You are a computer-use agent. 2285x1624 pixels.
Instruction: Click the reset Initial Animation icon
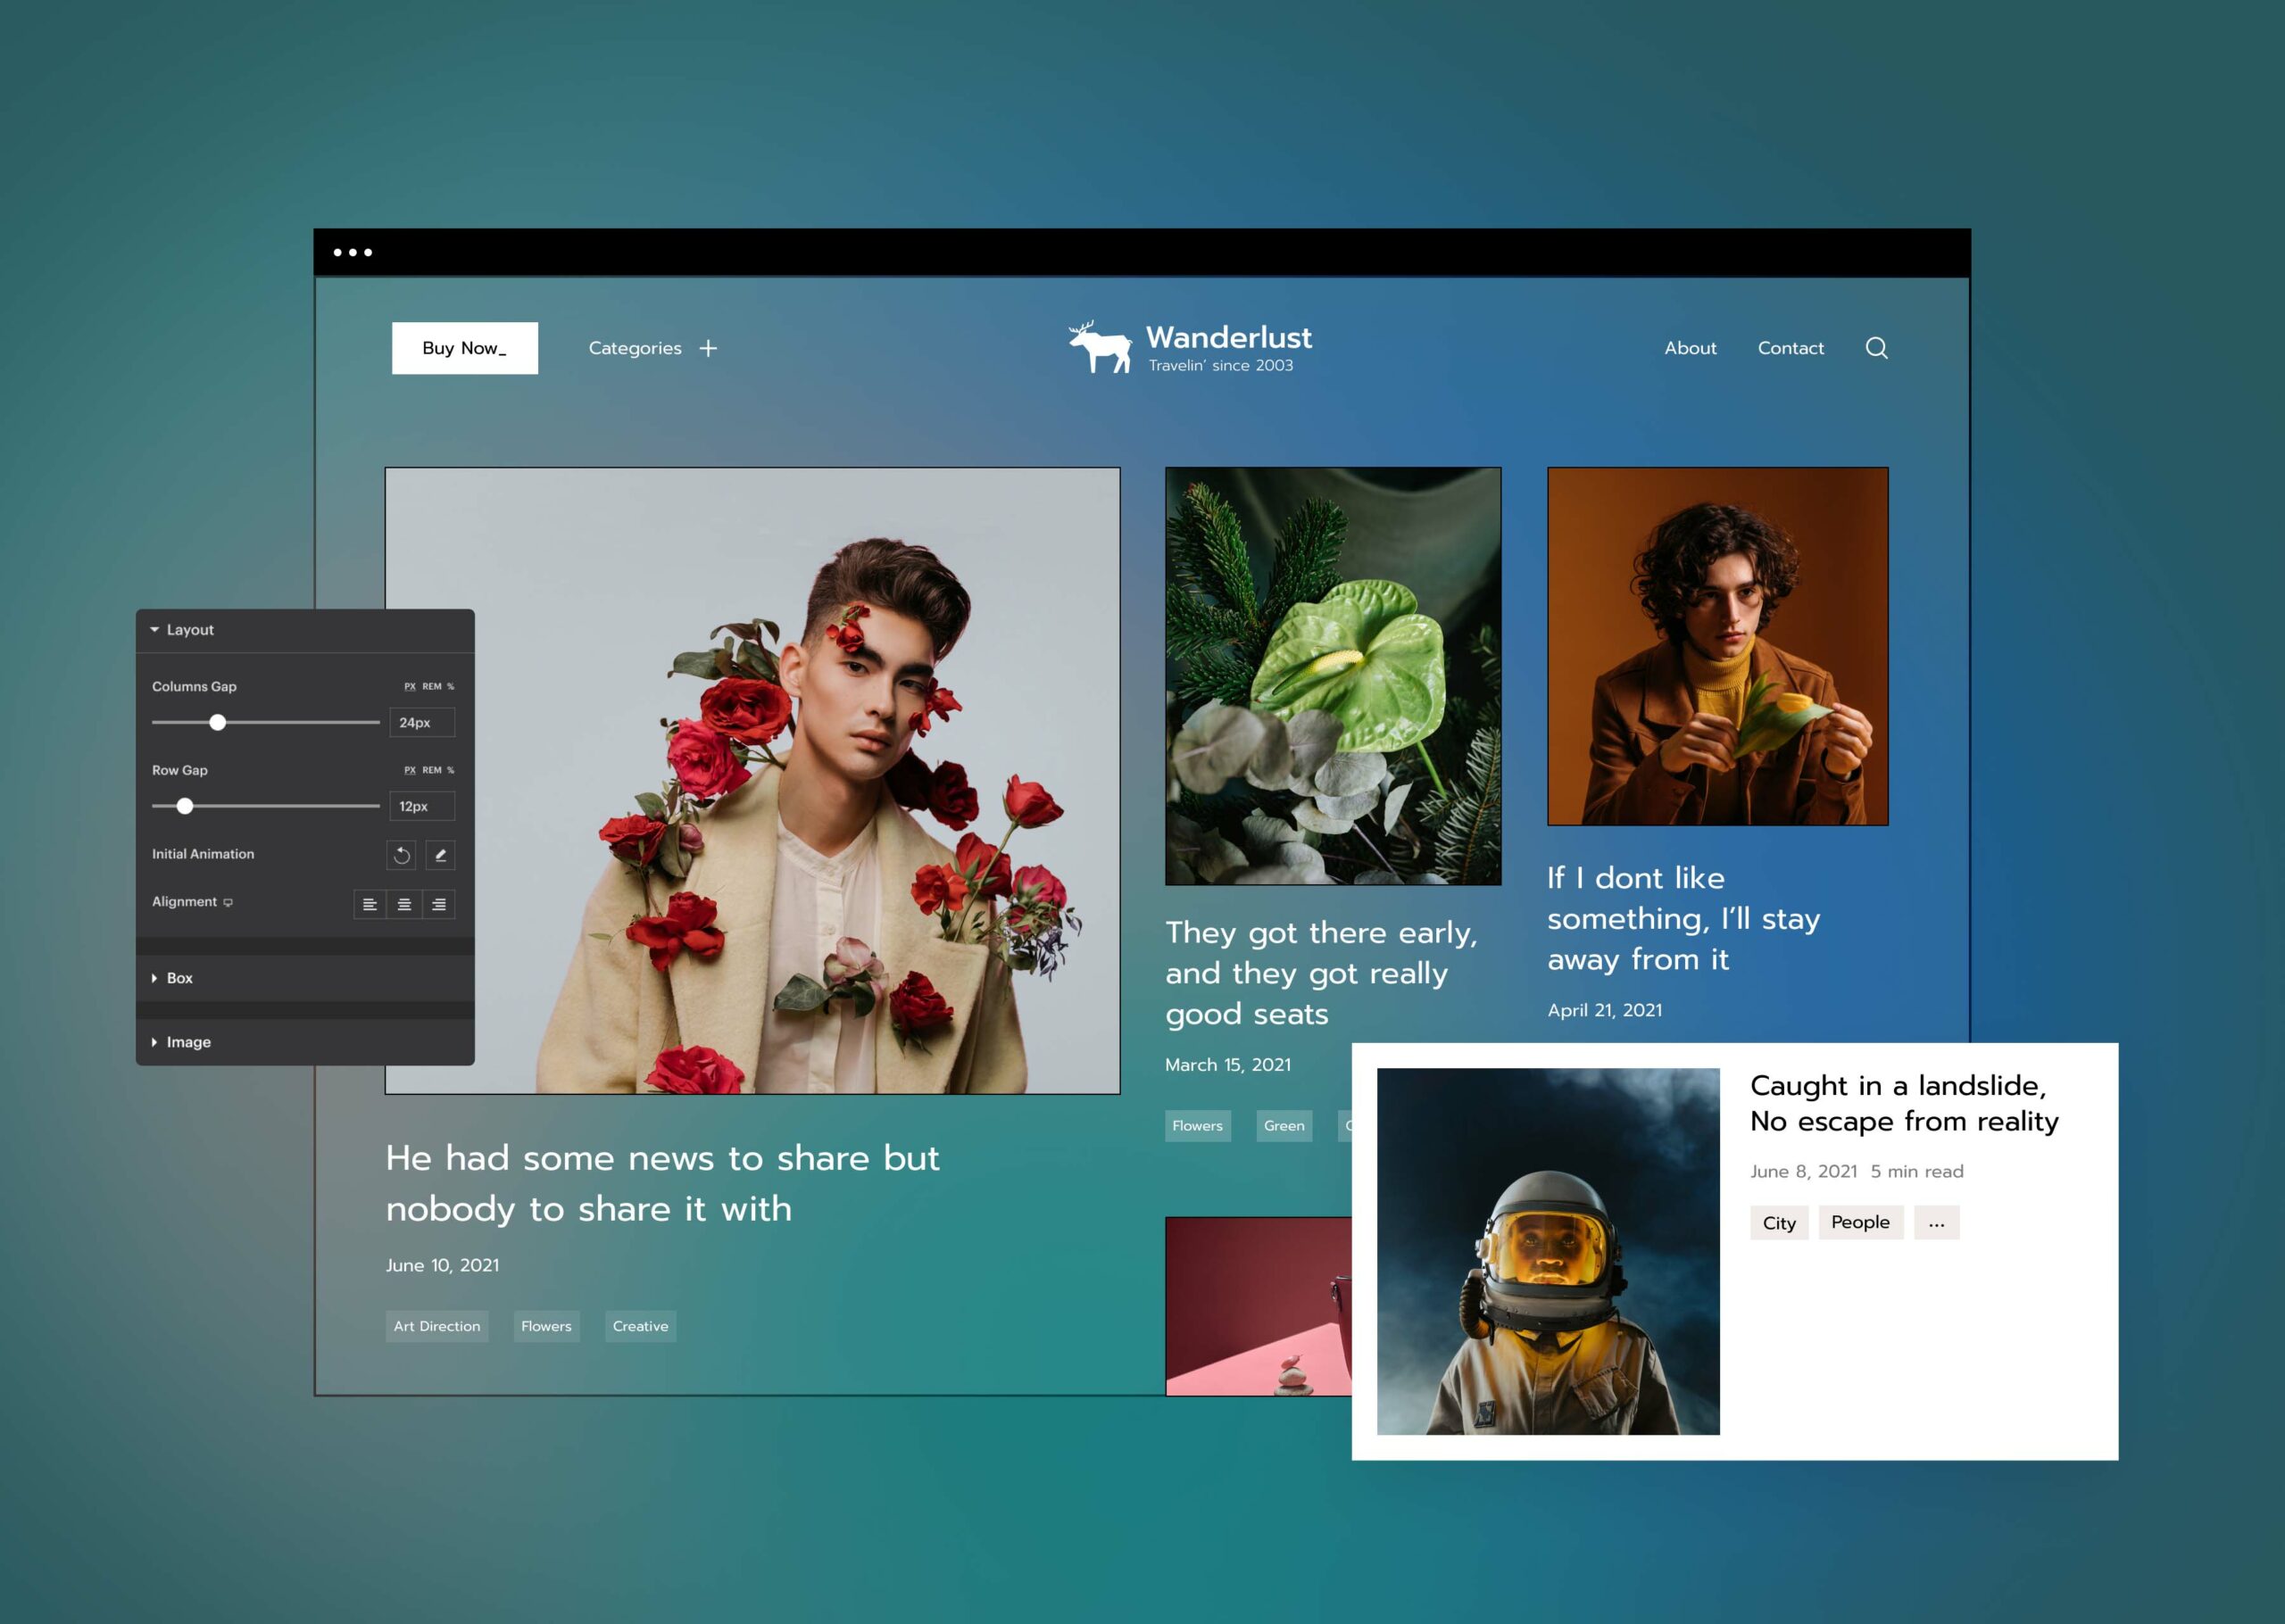[x=401, y=855]
